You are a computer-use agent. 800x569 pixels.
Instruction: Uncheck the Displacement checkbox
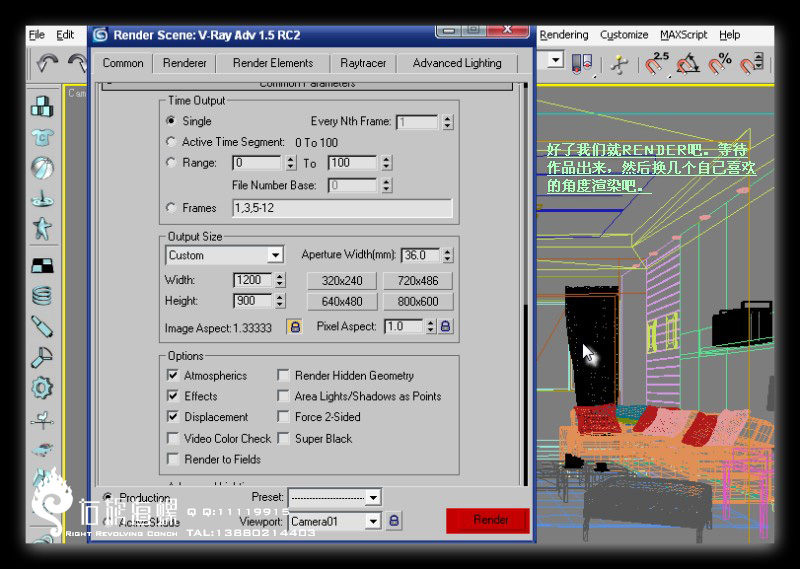point(173,416)
